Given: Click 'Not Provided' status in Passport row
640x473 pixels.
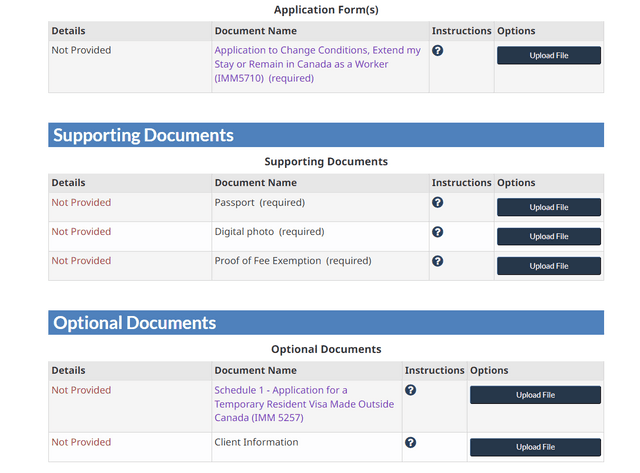Looking at the screenshot, I should tap(81, 202).
